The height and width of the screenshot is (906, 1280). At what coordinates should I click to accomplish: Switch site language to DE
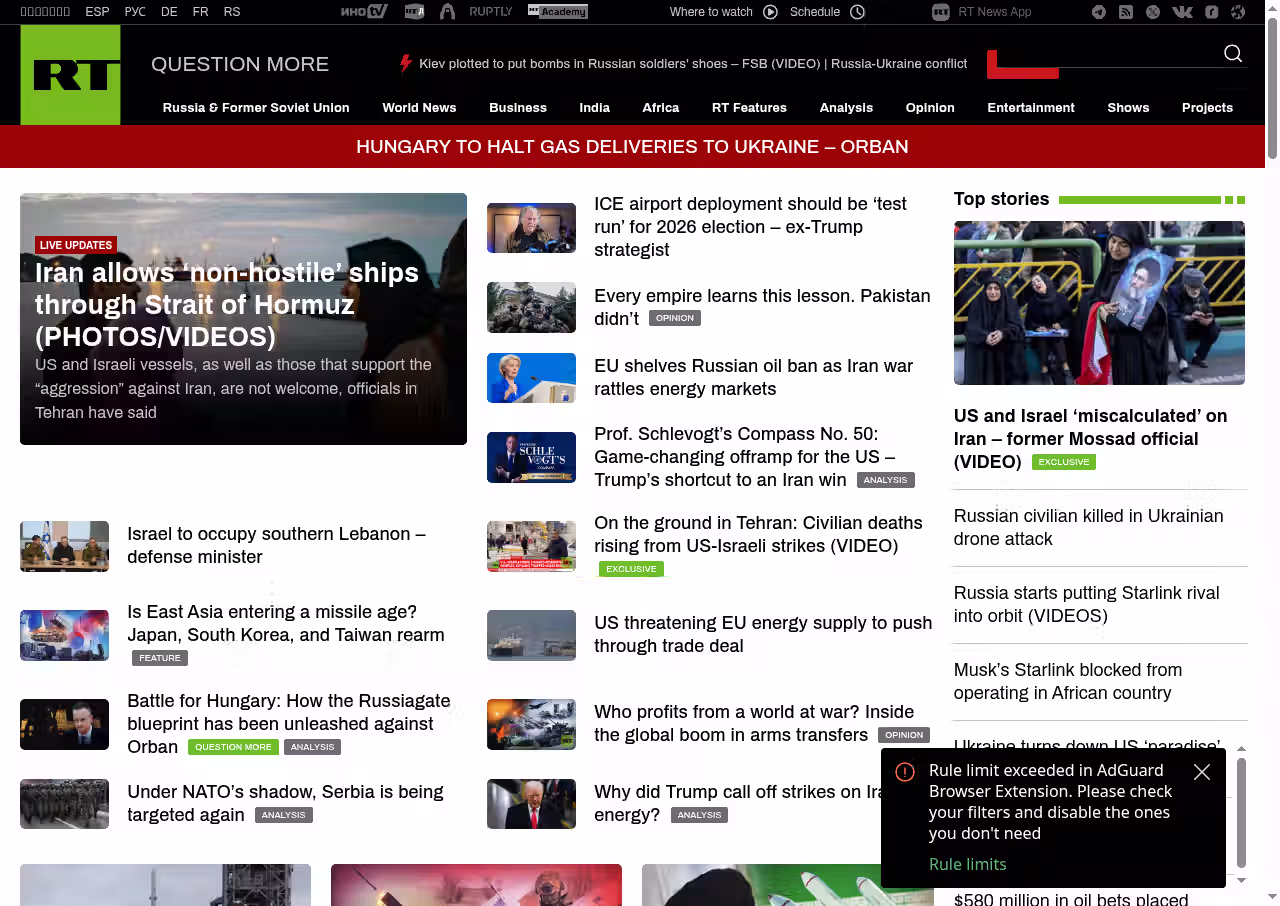click(169, 12)
